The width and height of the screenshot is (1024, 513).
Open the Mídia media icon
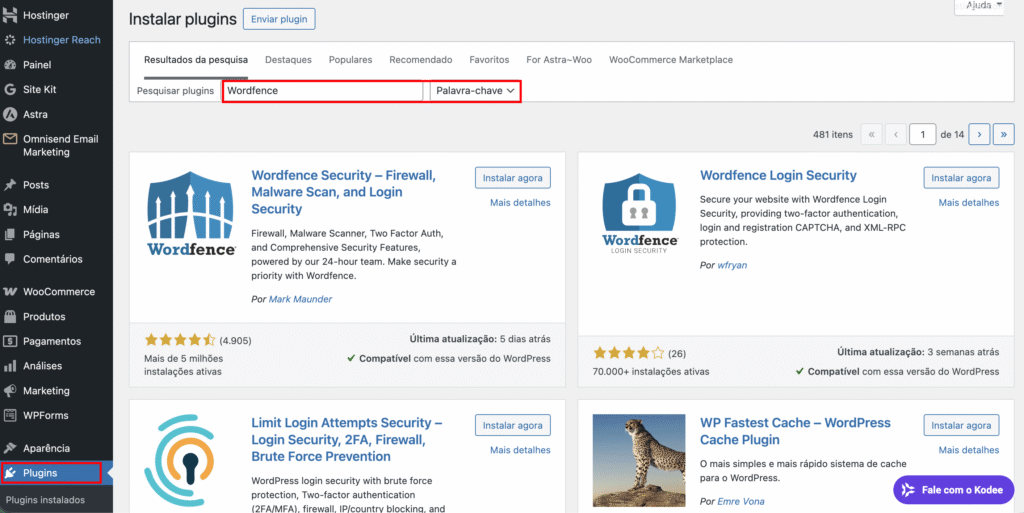click(10, 210)
